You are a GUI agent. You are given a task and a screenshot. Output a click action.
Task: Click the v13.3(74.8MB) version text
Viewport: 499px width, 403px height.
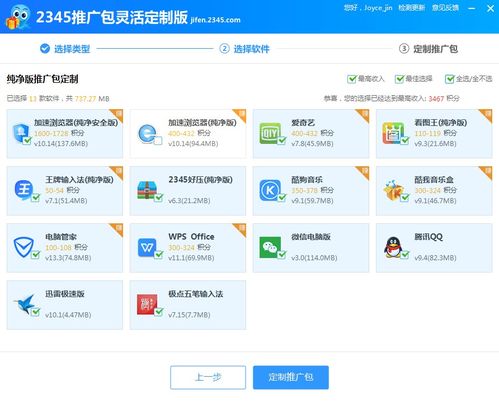(x=68, y=258)
